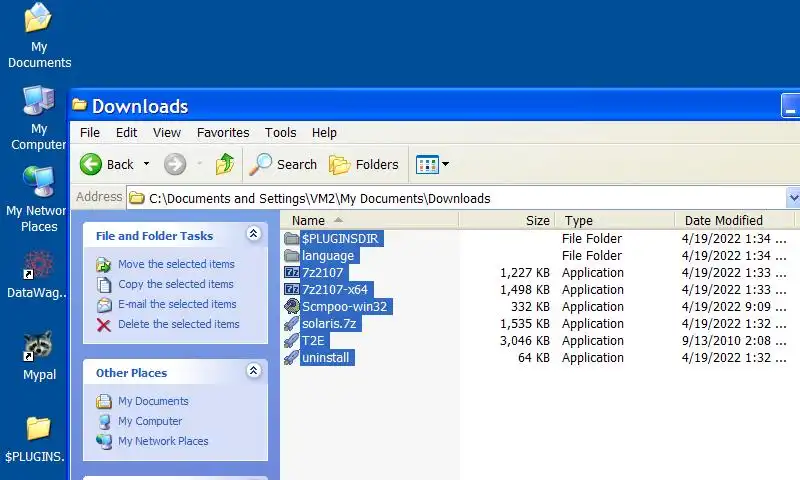The image size is (800, 480).
Task: Click E-mail the selected items link
Action: (178, 304)
